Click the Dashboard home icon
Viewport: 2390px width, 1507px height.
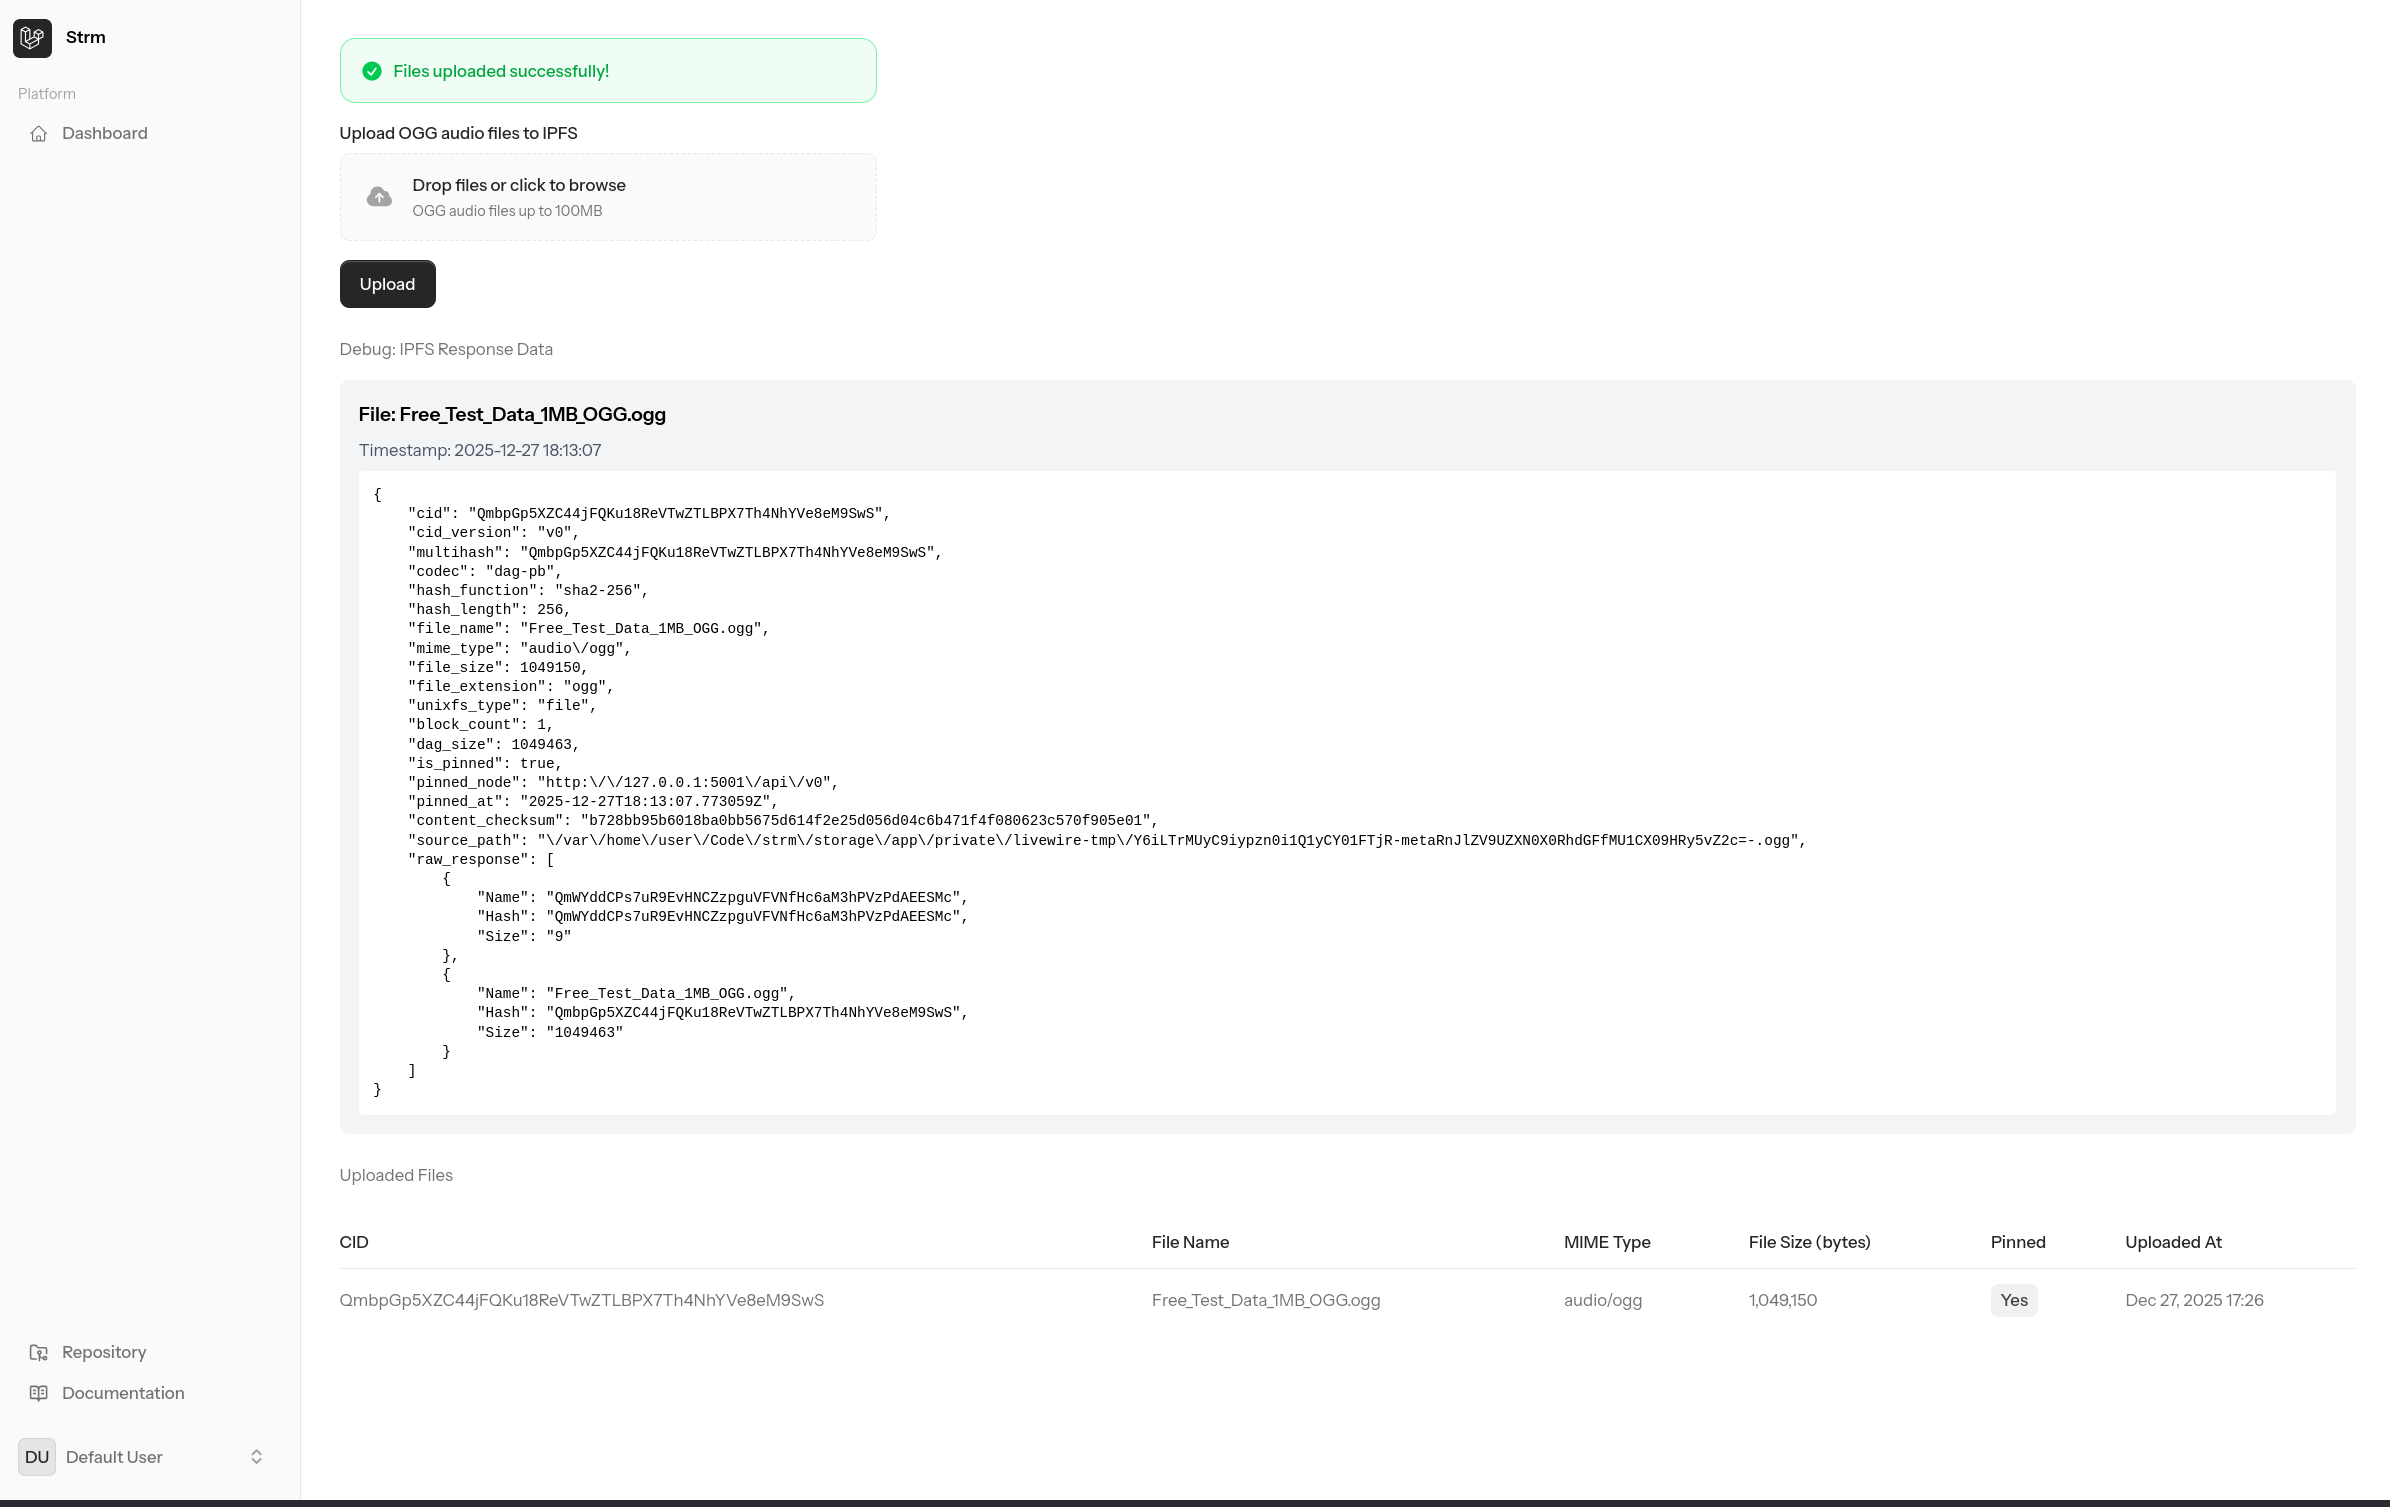tap(39, 134)
